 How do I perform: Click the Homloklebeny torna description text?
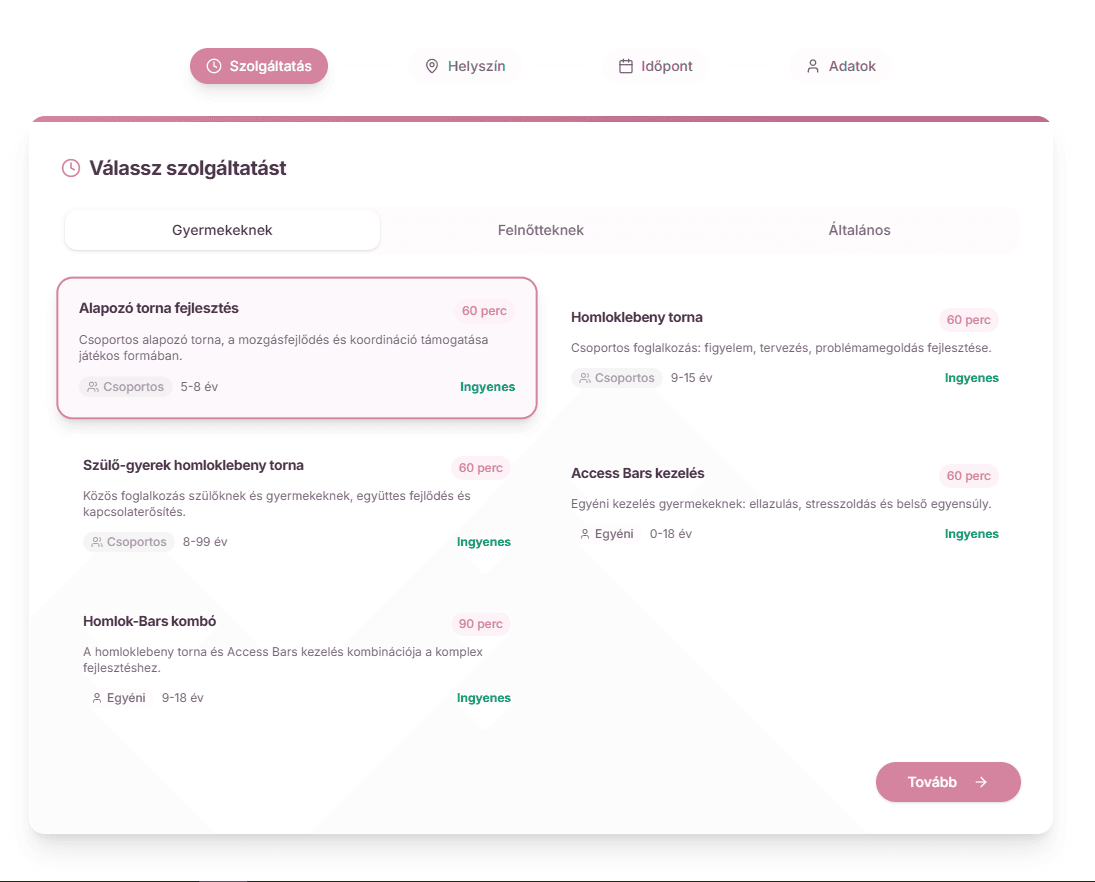point(781,348)
